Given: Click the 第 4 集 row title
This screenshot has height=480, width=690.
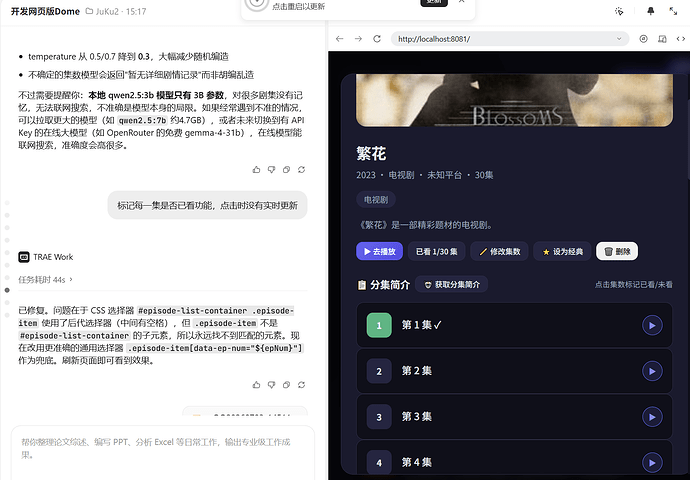Looking at the screenshot, I should pos(416,462).
